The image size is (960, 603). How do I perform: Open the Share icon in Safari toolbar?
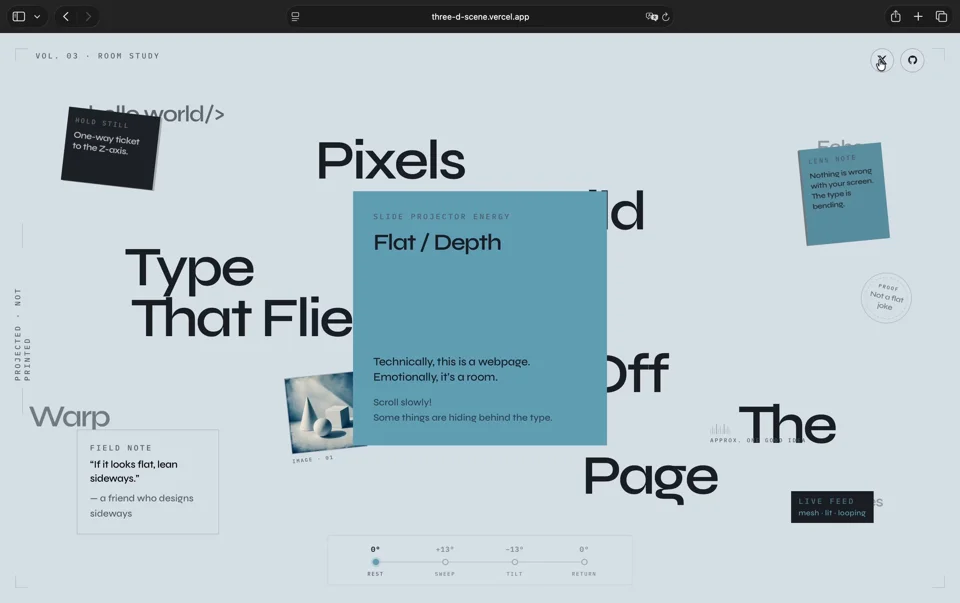click(896, 17)
